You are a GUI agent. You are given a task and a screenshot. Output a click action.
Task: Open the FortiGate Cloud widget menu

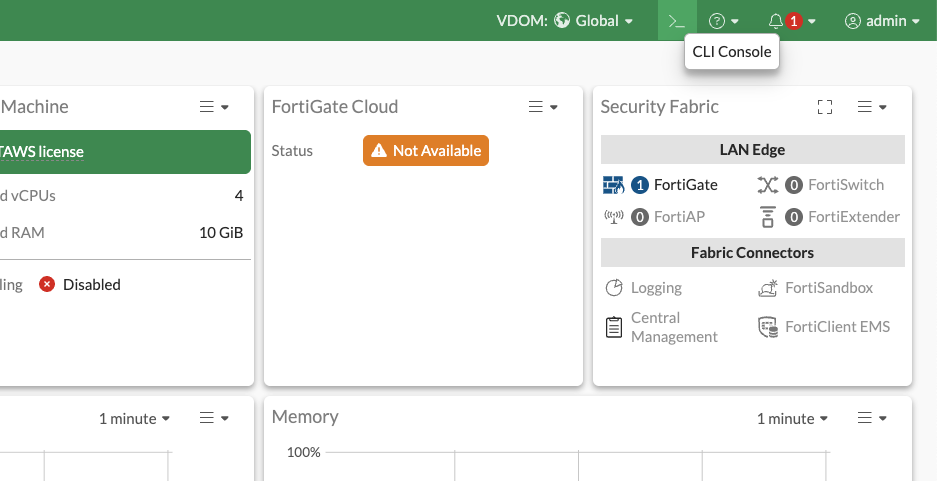tap(543, 107)
